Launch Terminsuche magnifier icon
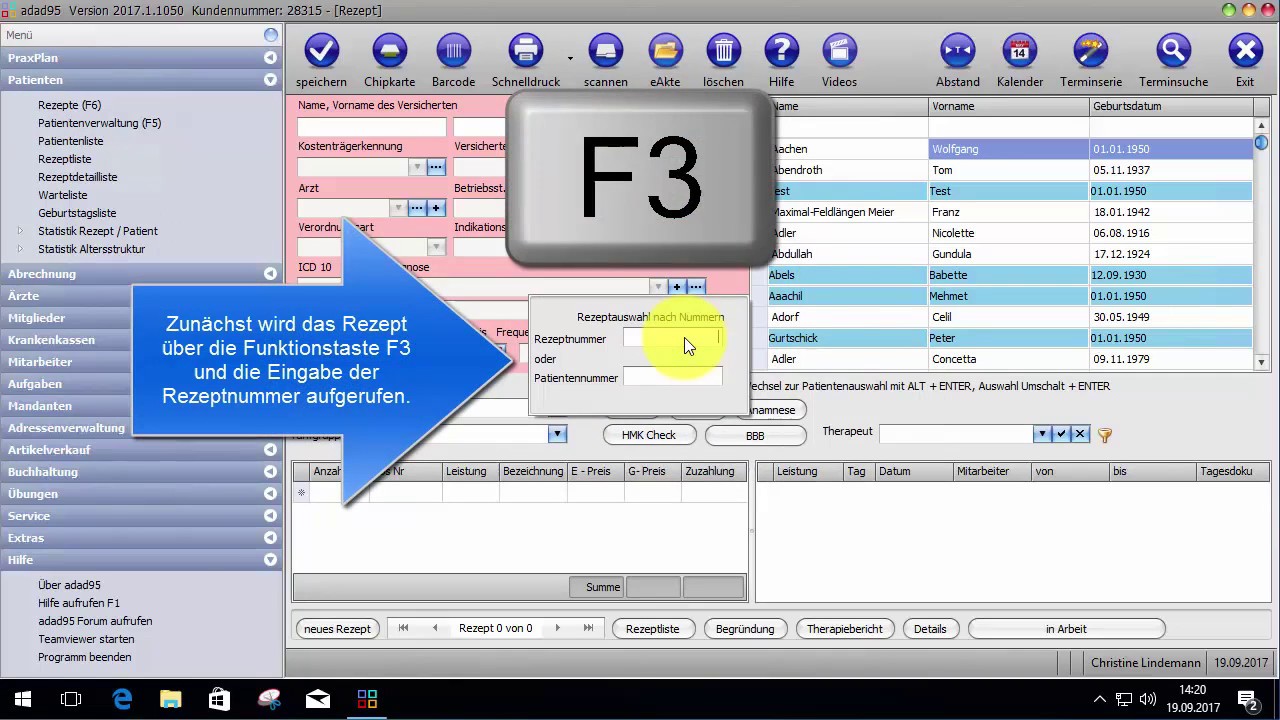The height and width of the screenshot is (720, 1280). click(1173, 51)
